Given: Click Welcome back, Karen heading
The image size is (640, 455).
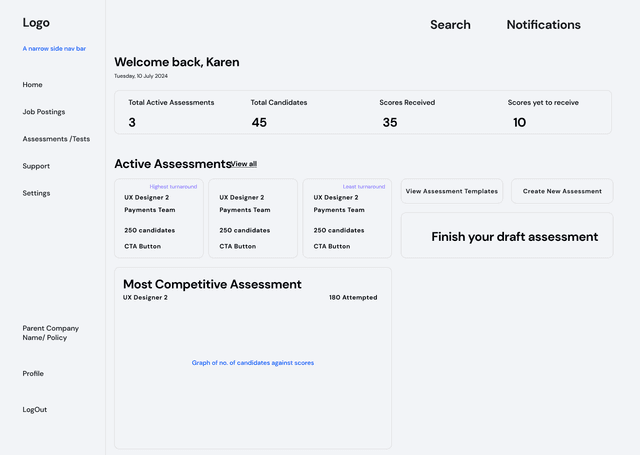Looking at the screenshot, I should [x=177, y=62].
